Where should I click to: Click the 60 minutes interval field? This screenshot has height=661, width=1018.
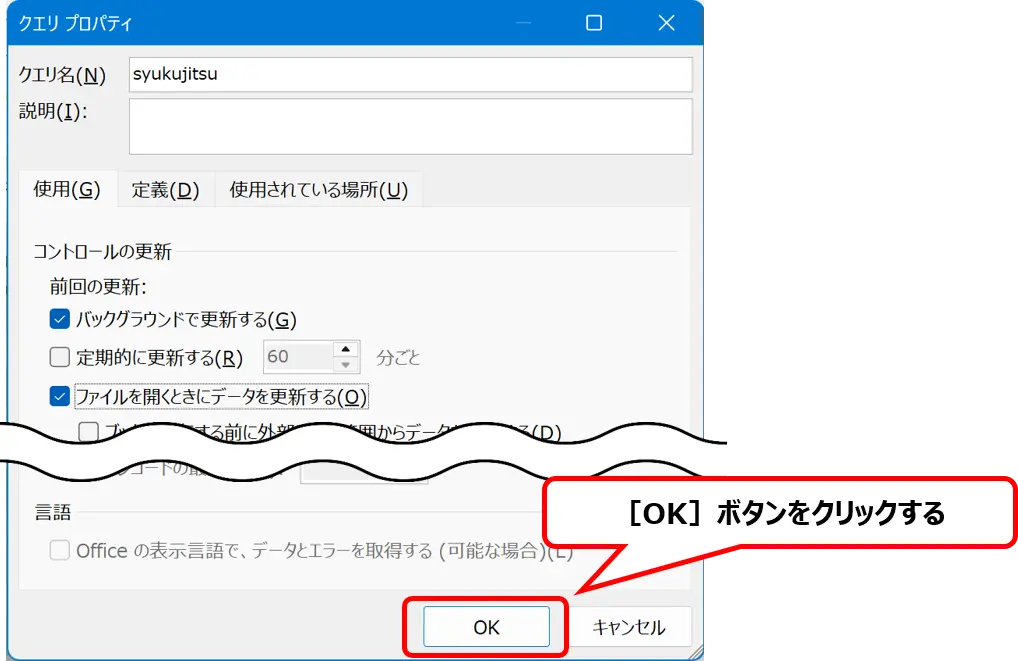coord(299,356)
